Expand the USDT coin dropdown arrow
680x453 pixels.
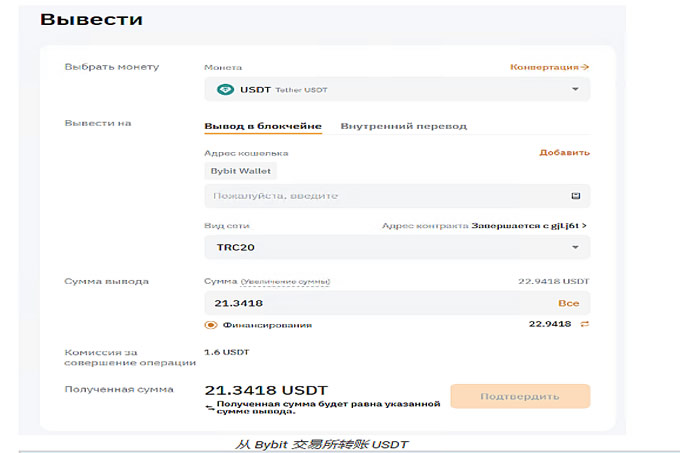coord(575,89)
